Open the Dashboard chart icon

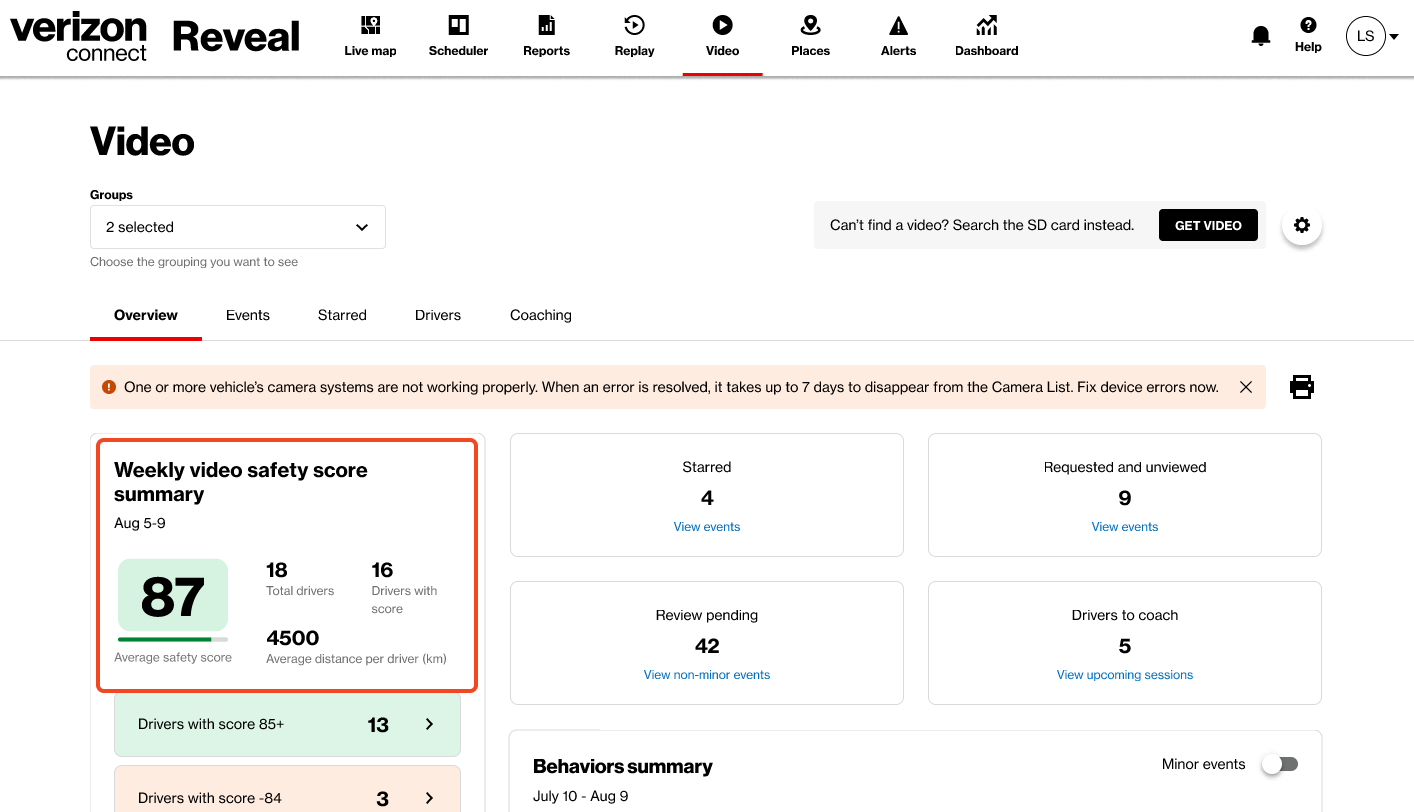(x=986, y=25)
